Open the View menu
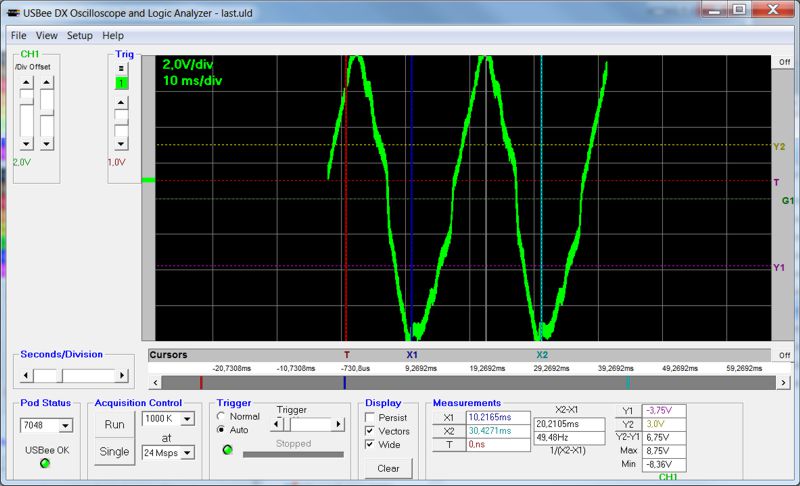 [46, 35]
